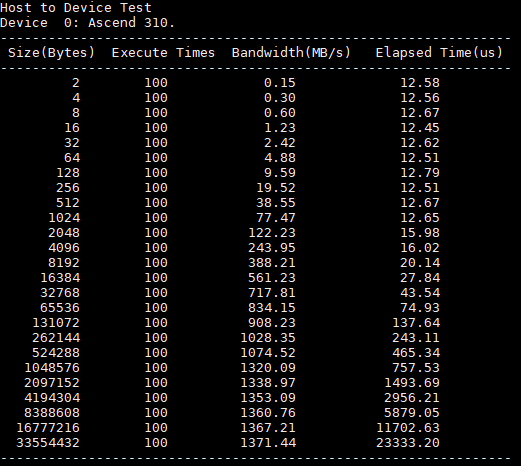Click the 834.15 bandwidth value

(272, 308)
